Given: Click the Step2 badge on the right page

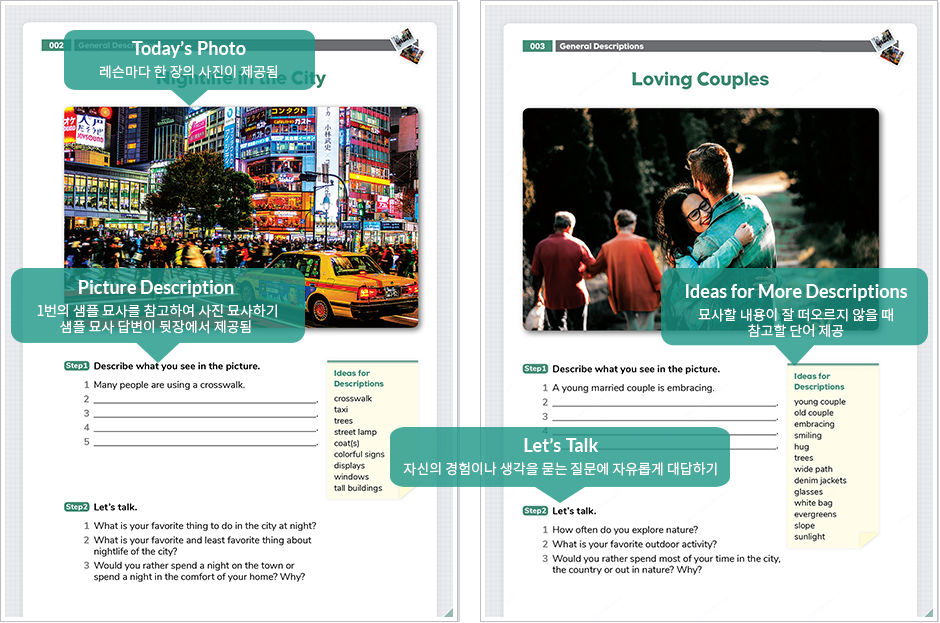Looking at the screenshot, I should [x=536, y=511].
